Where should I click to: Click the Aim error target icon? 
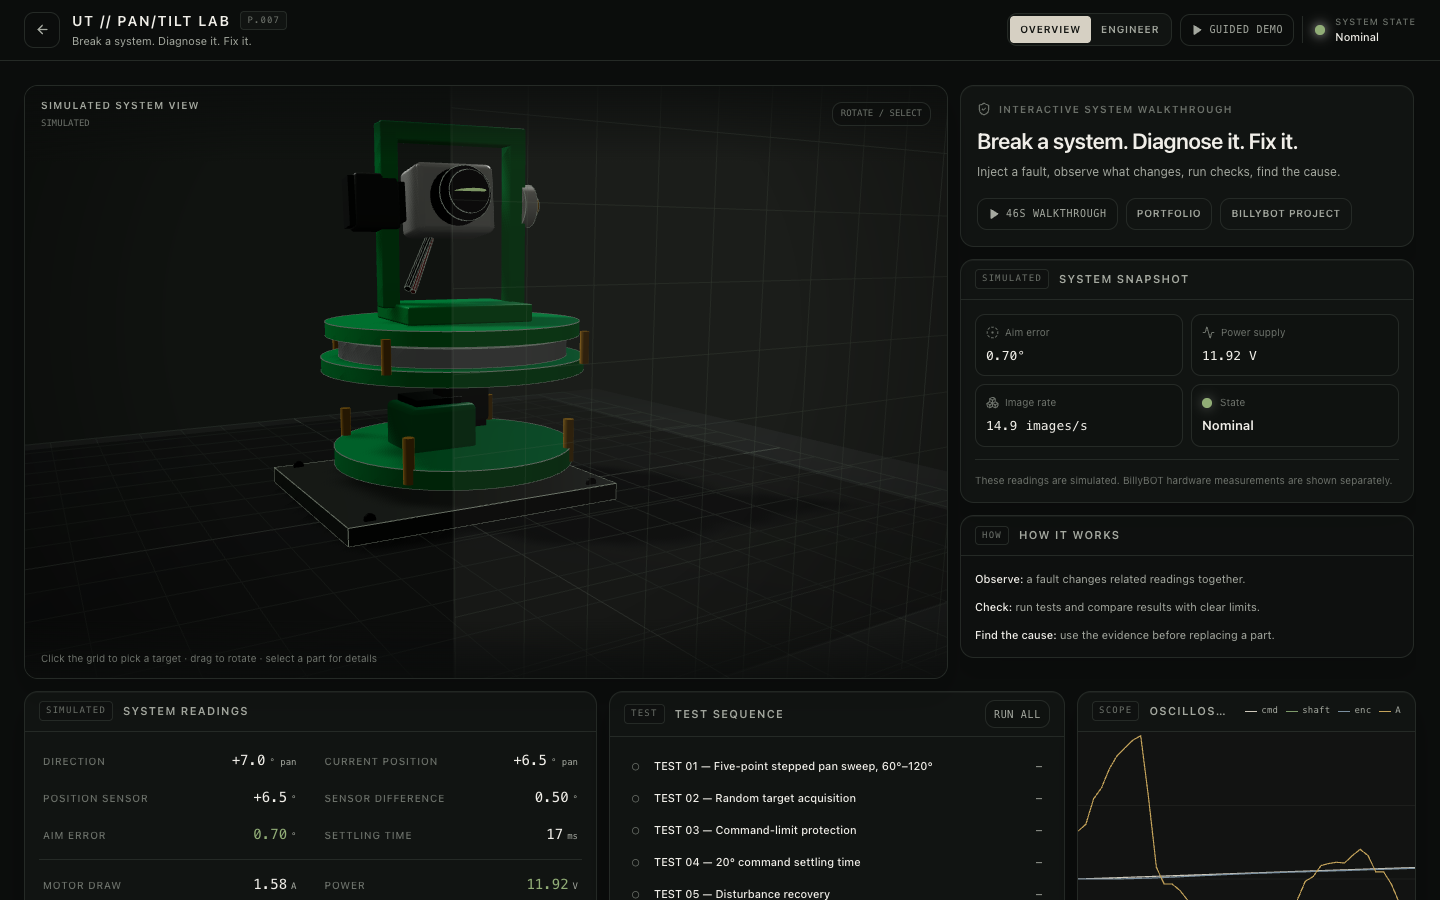point(992,333)
